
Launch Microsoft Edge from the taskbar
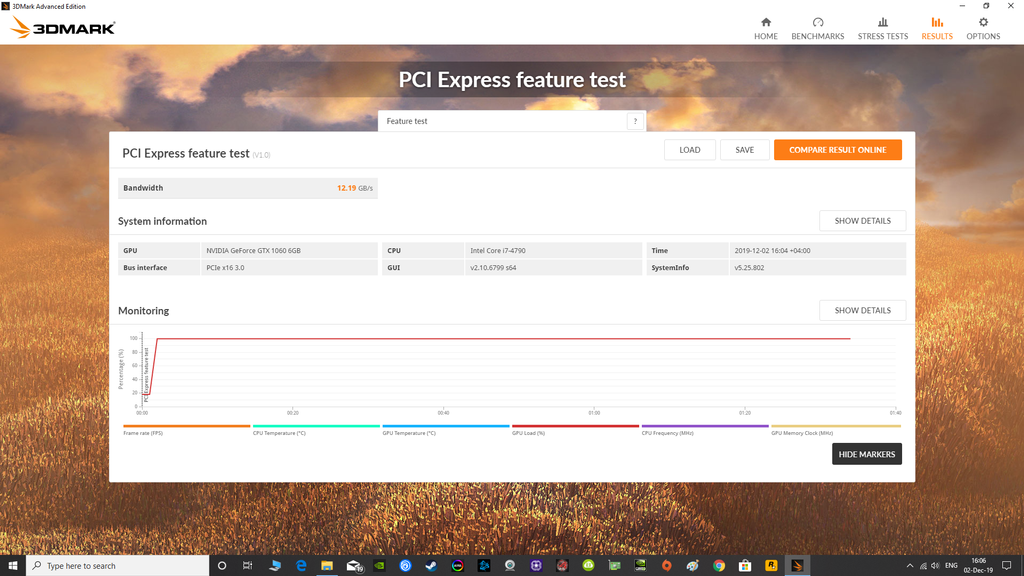click(x=300, y=566)
